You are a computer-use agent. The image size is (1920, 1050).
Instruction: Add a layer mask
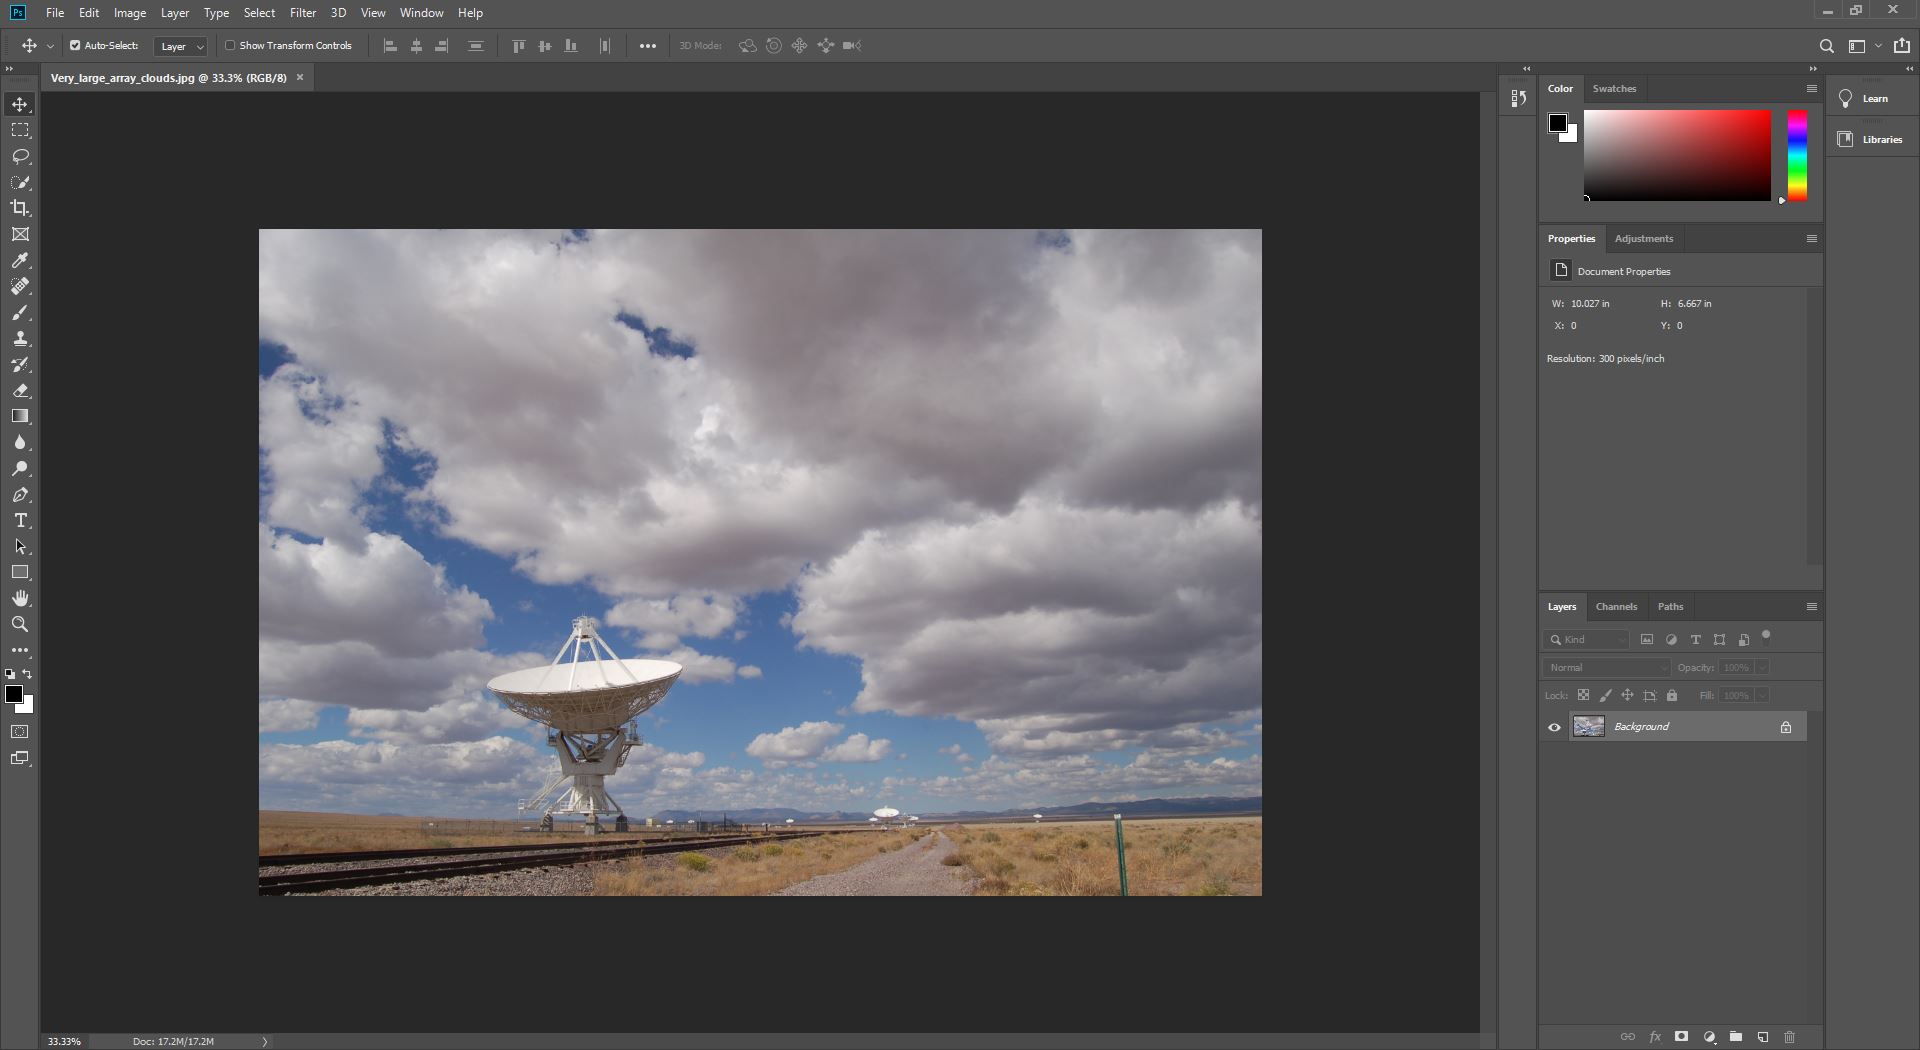(1682, 1037)
